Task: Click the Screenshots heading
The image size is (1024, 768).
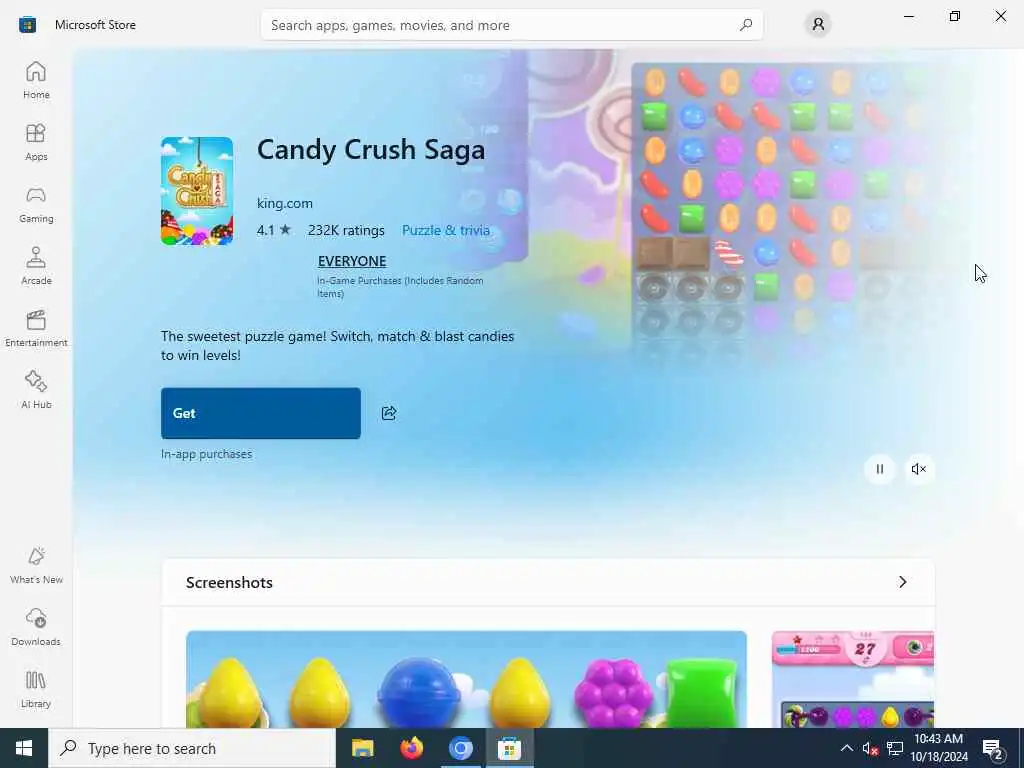Action: tap(229, 583)
